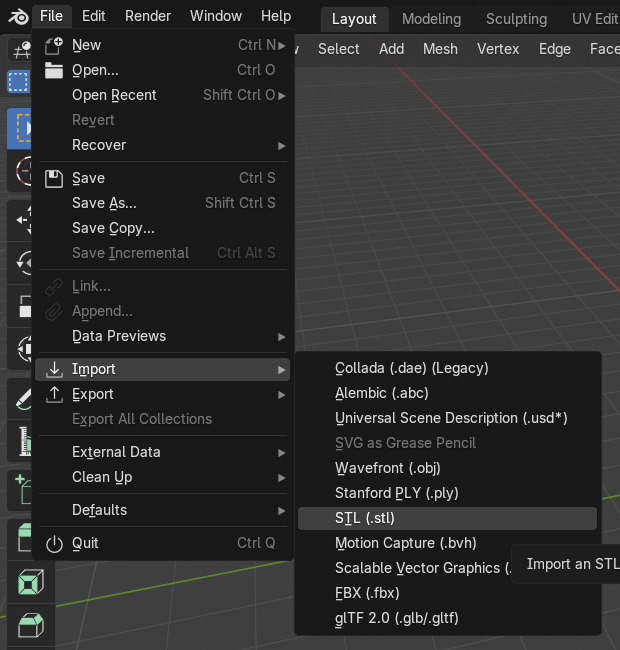Import Universal Scene Description (.usd*)
This screenshot has height=650, width=620.
tap(448, 418)
